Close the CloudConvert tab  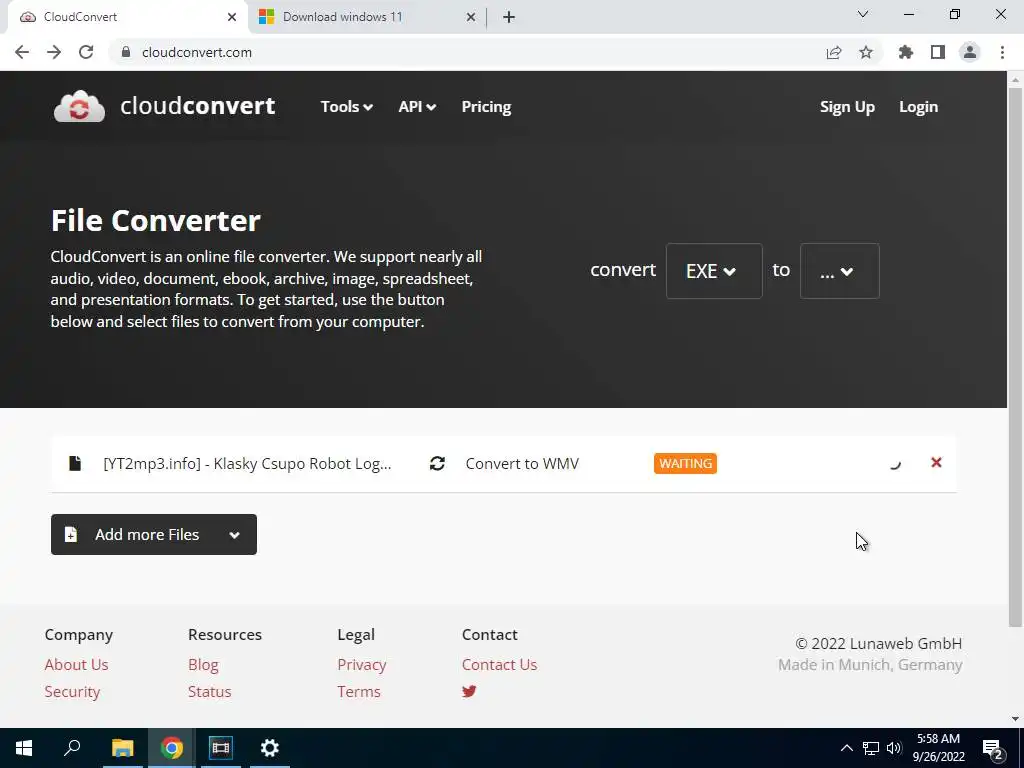[232, 17]
